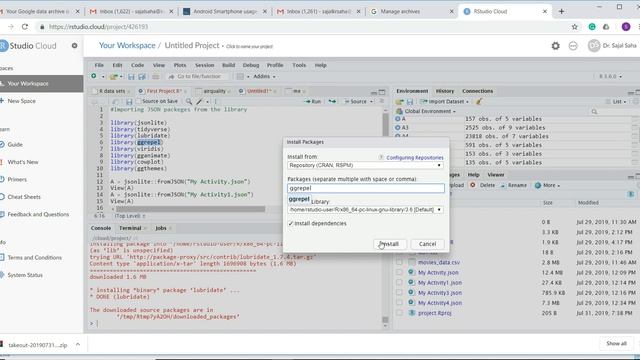Click the source editor vertical scrollbar
Viewport: 640px width, 360px height.
[386, 125]
